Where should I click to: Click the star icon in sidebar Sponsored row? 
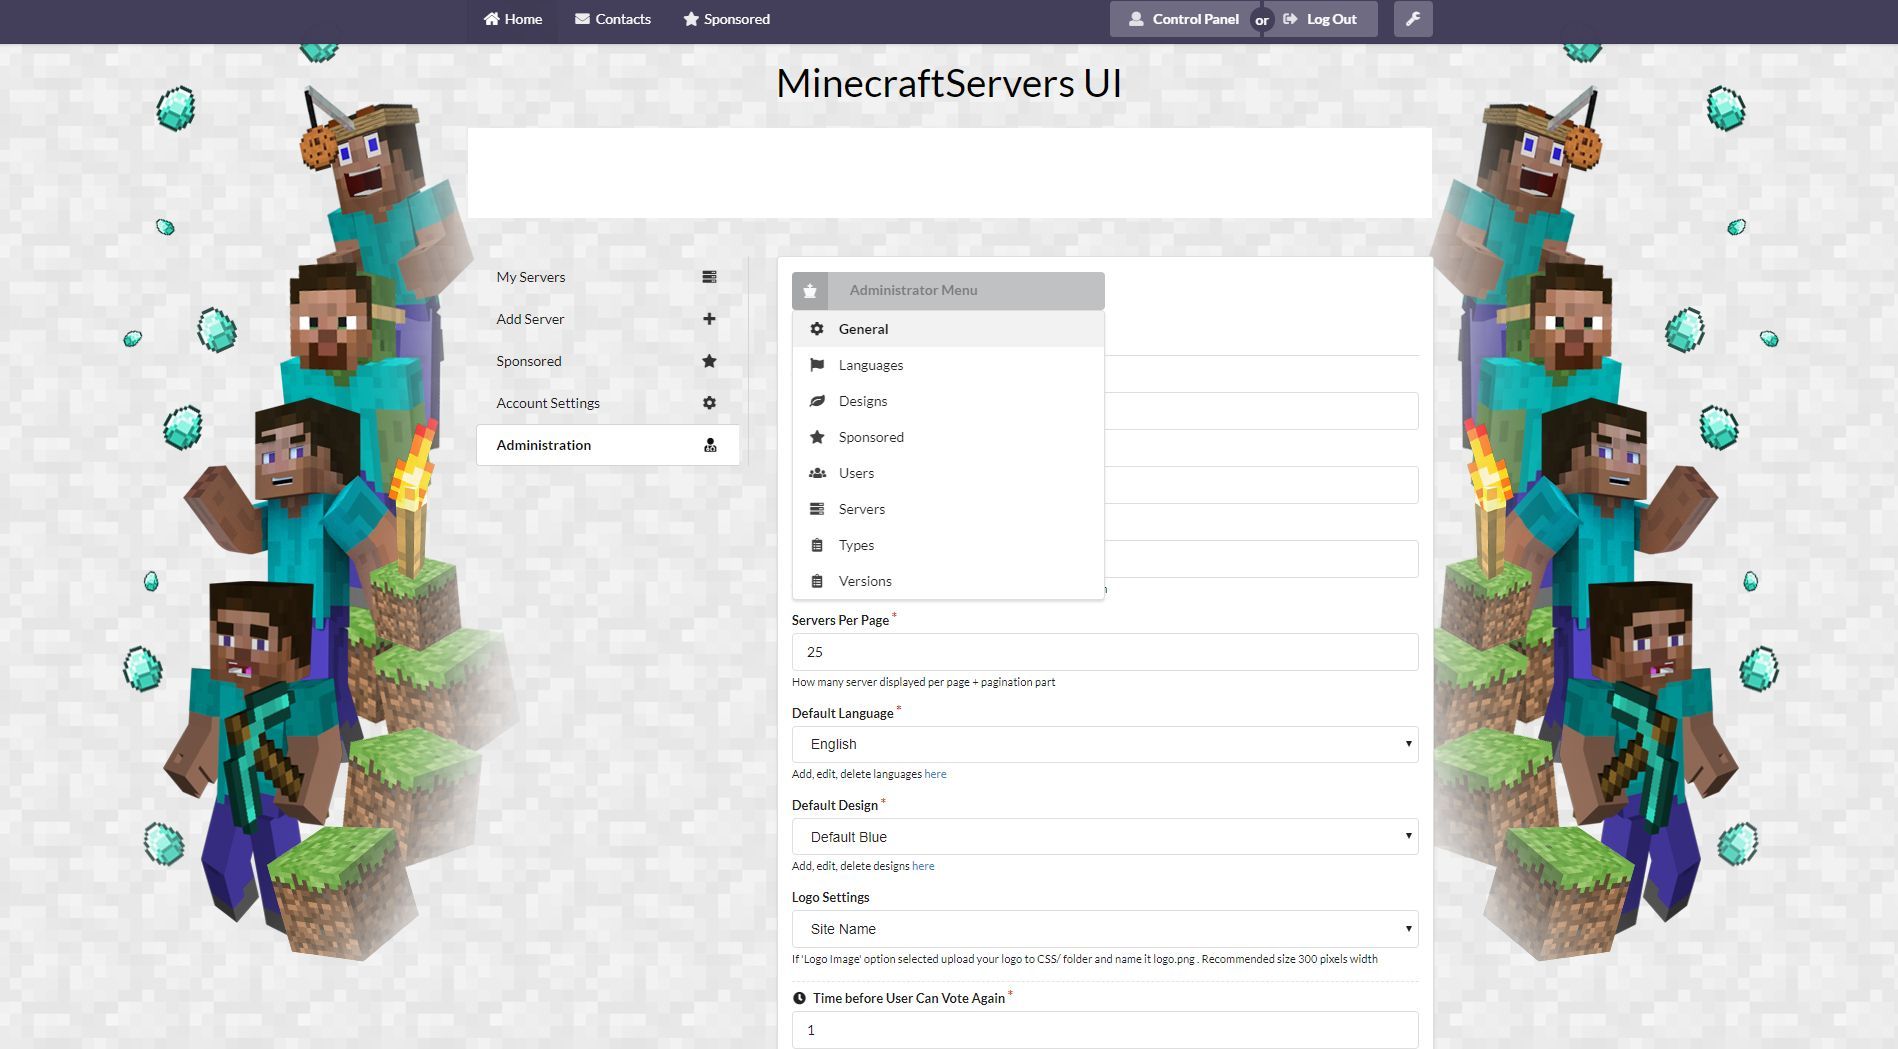709,361
